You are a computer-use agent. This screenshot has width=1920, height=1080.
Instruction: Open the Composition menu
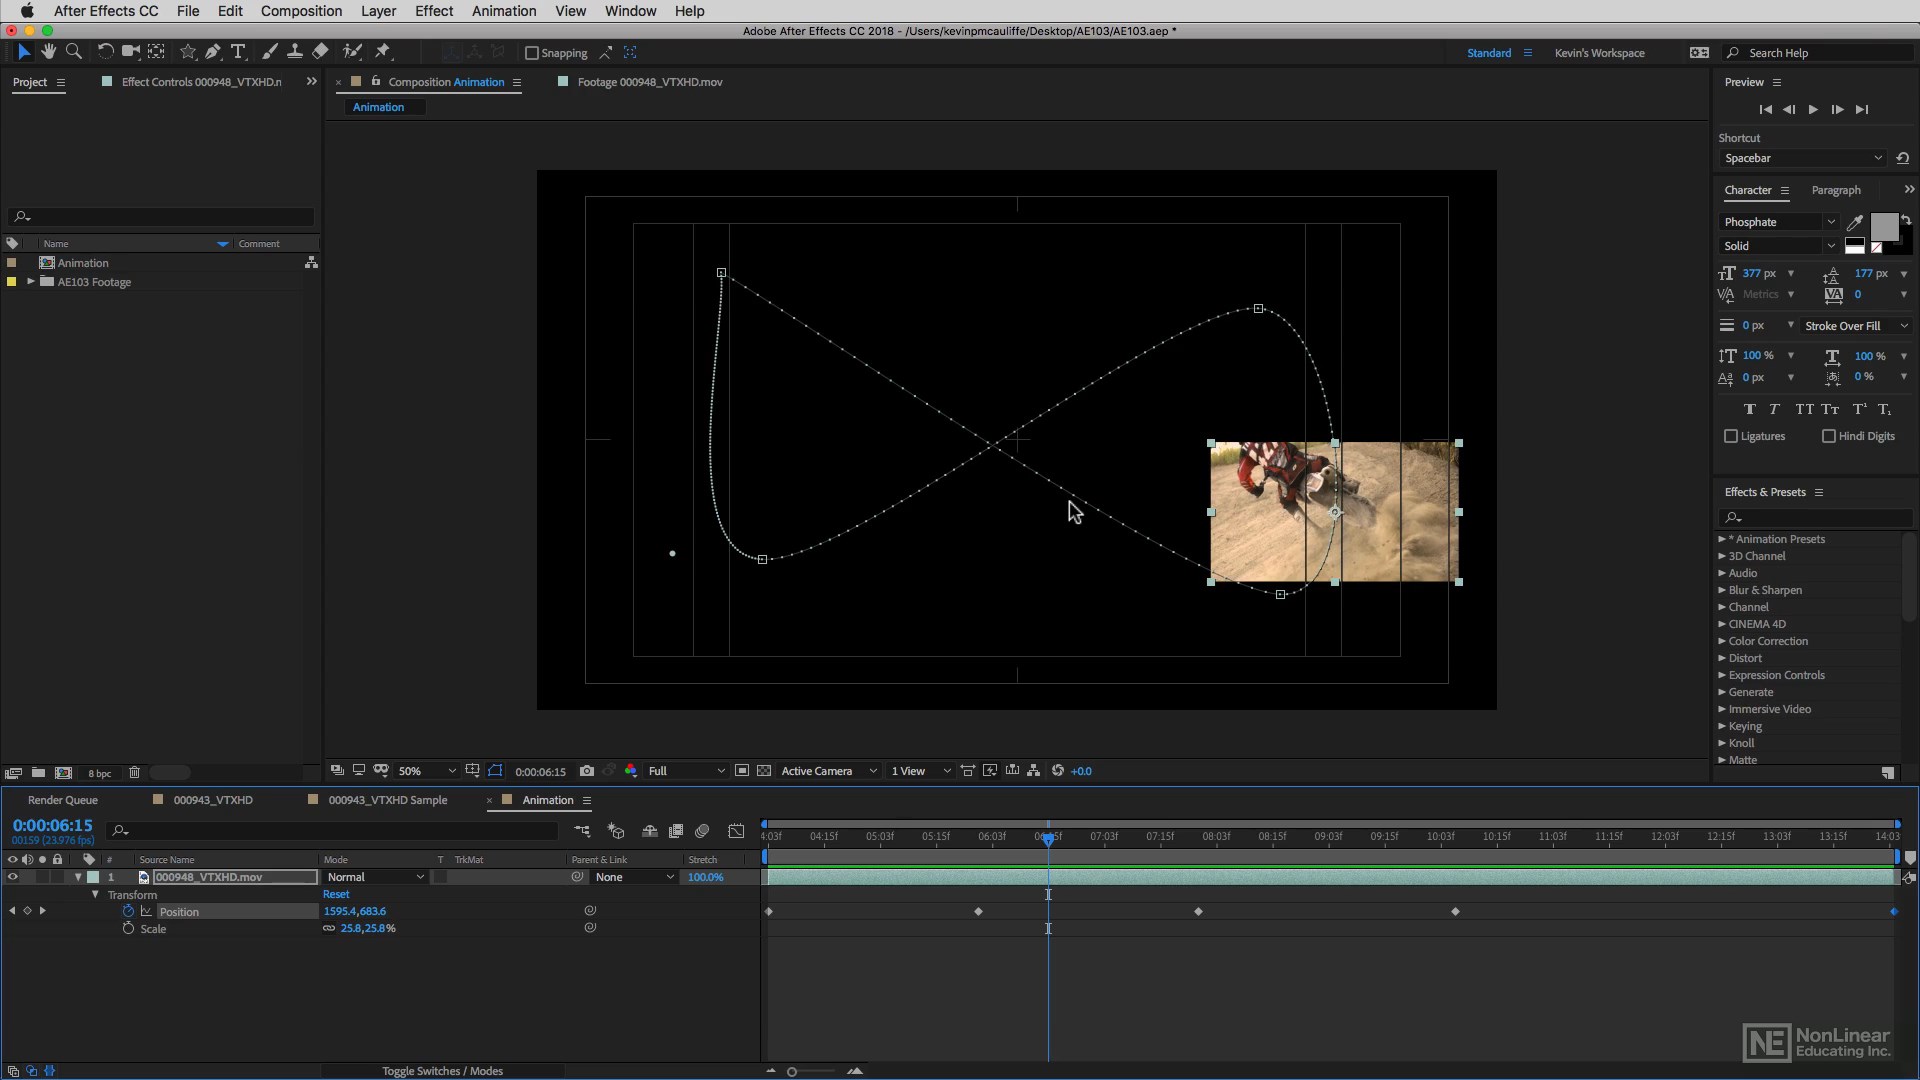[x=301, y=11]
